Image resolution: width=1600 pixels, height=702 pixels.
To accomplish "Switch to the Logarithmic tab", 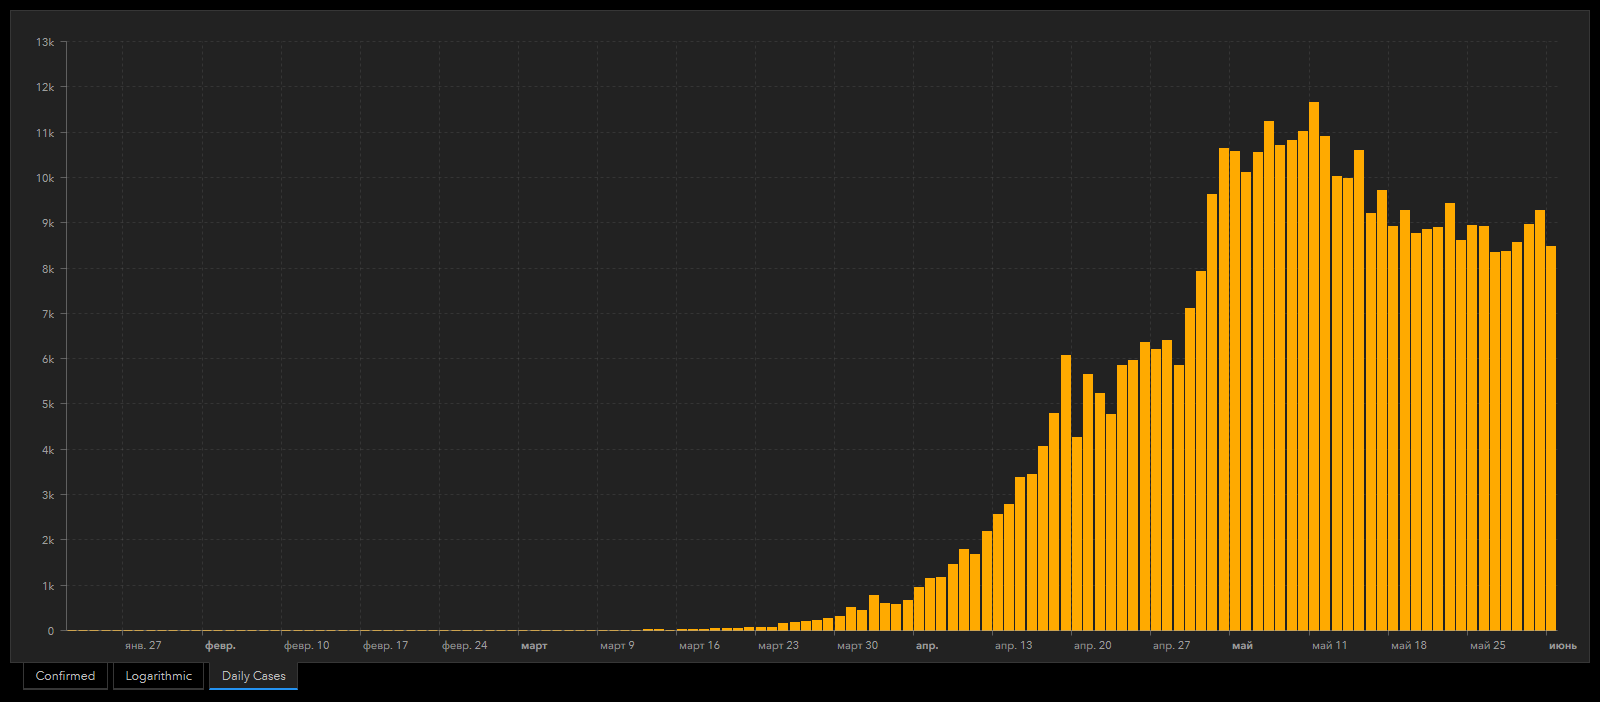I will click(x=158, y=676).
